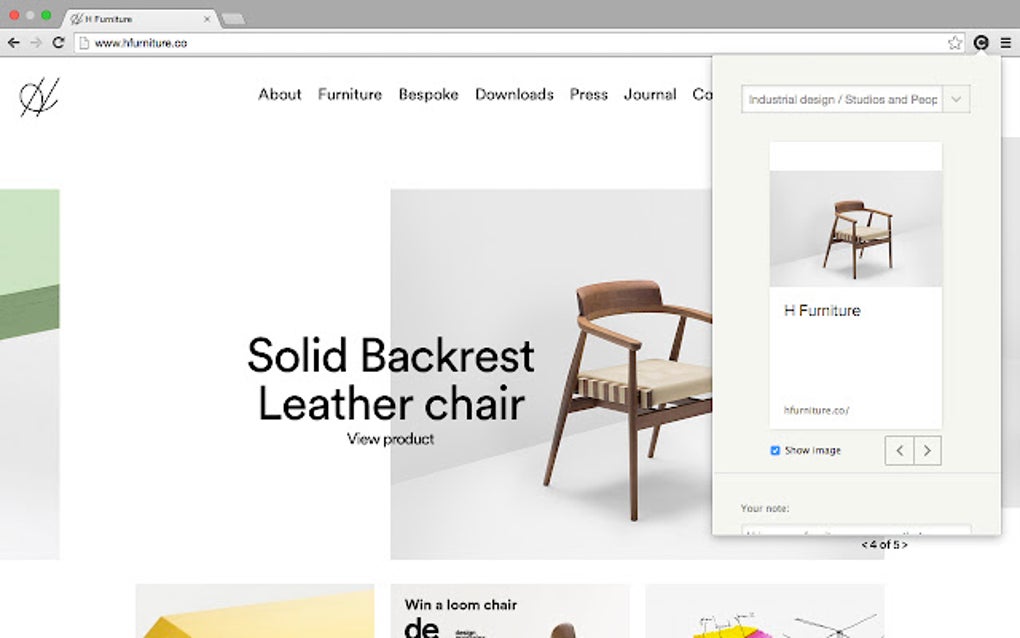The image size is (1020, 638).
Task: Click the note text field
Action: pos(856,530)
